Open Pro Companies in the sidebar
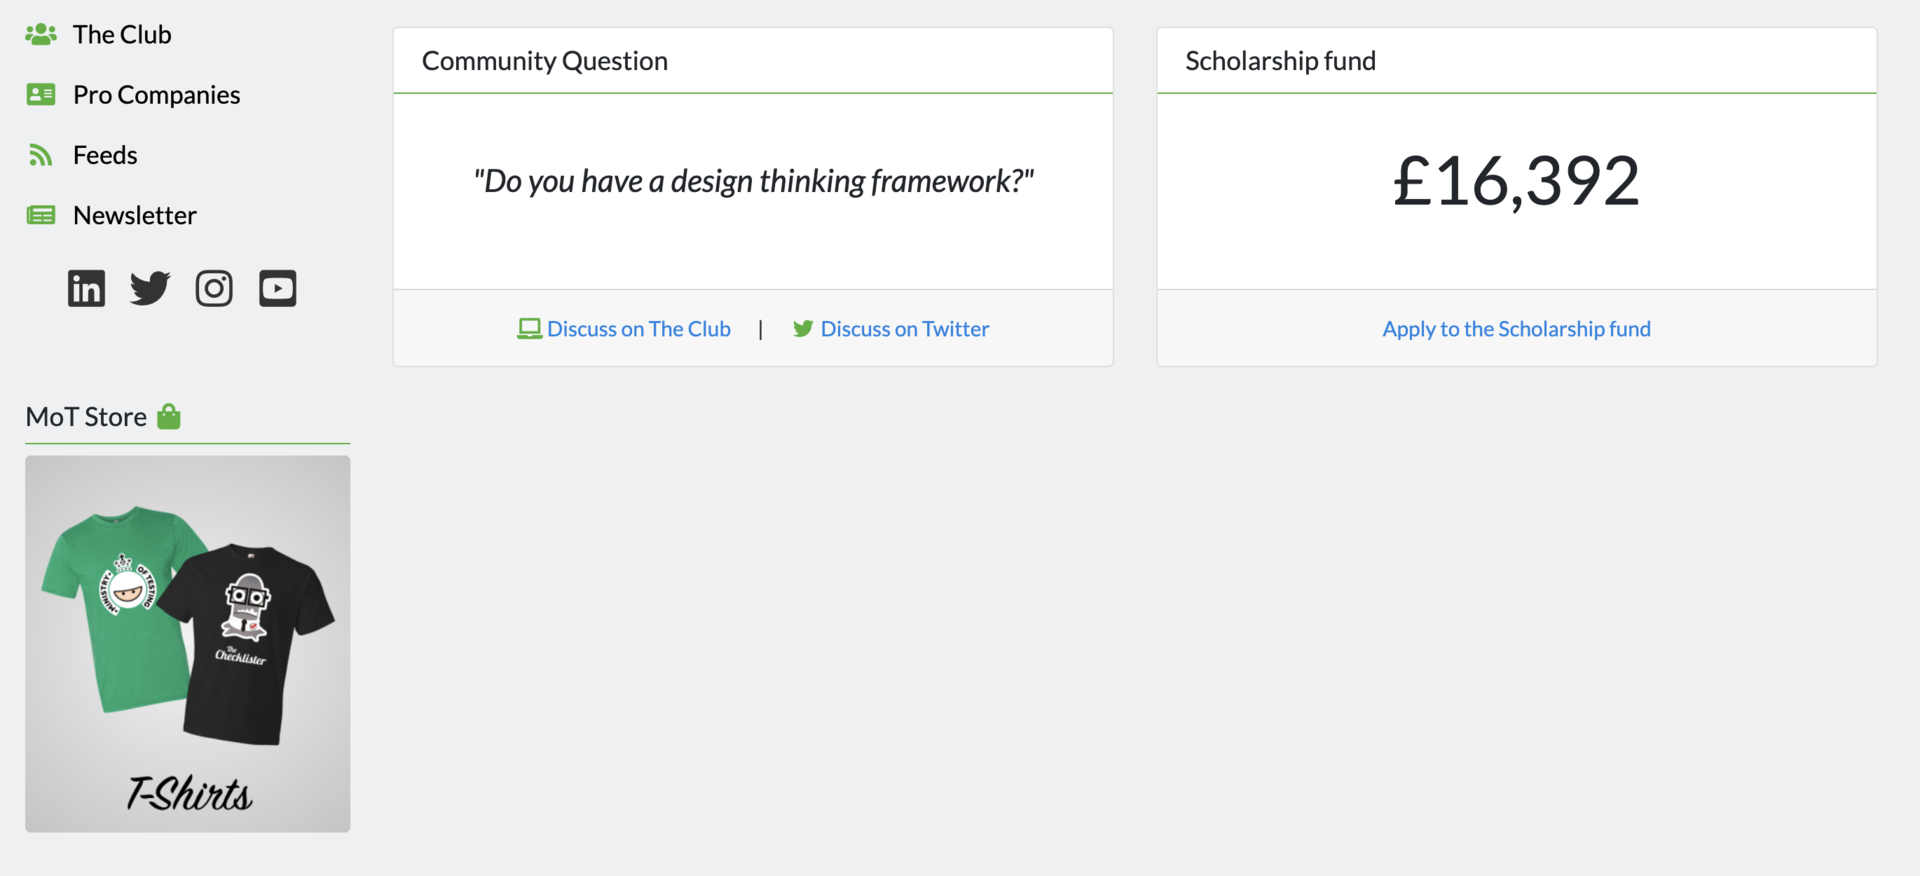The height and width of the screenshot is (876, 1920). click(157, 94)
